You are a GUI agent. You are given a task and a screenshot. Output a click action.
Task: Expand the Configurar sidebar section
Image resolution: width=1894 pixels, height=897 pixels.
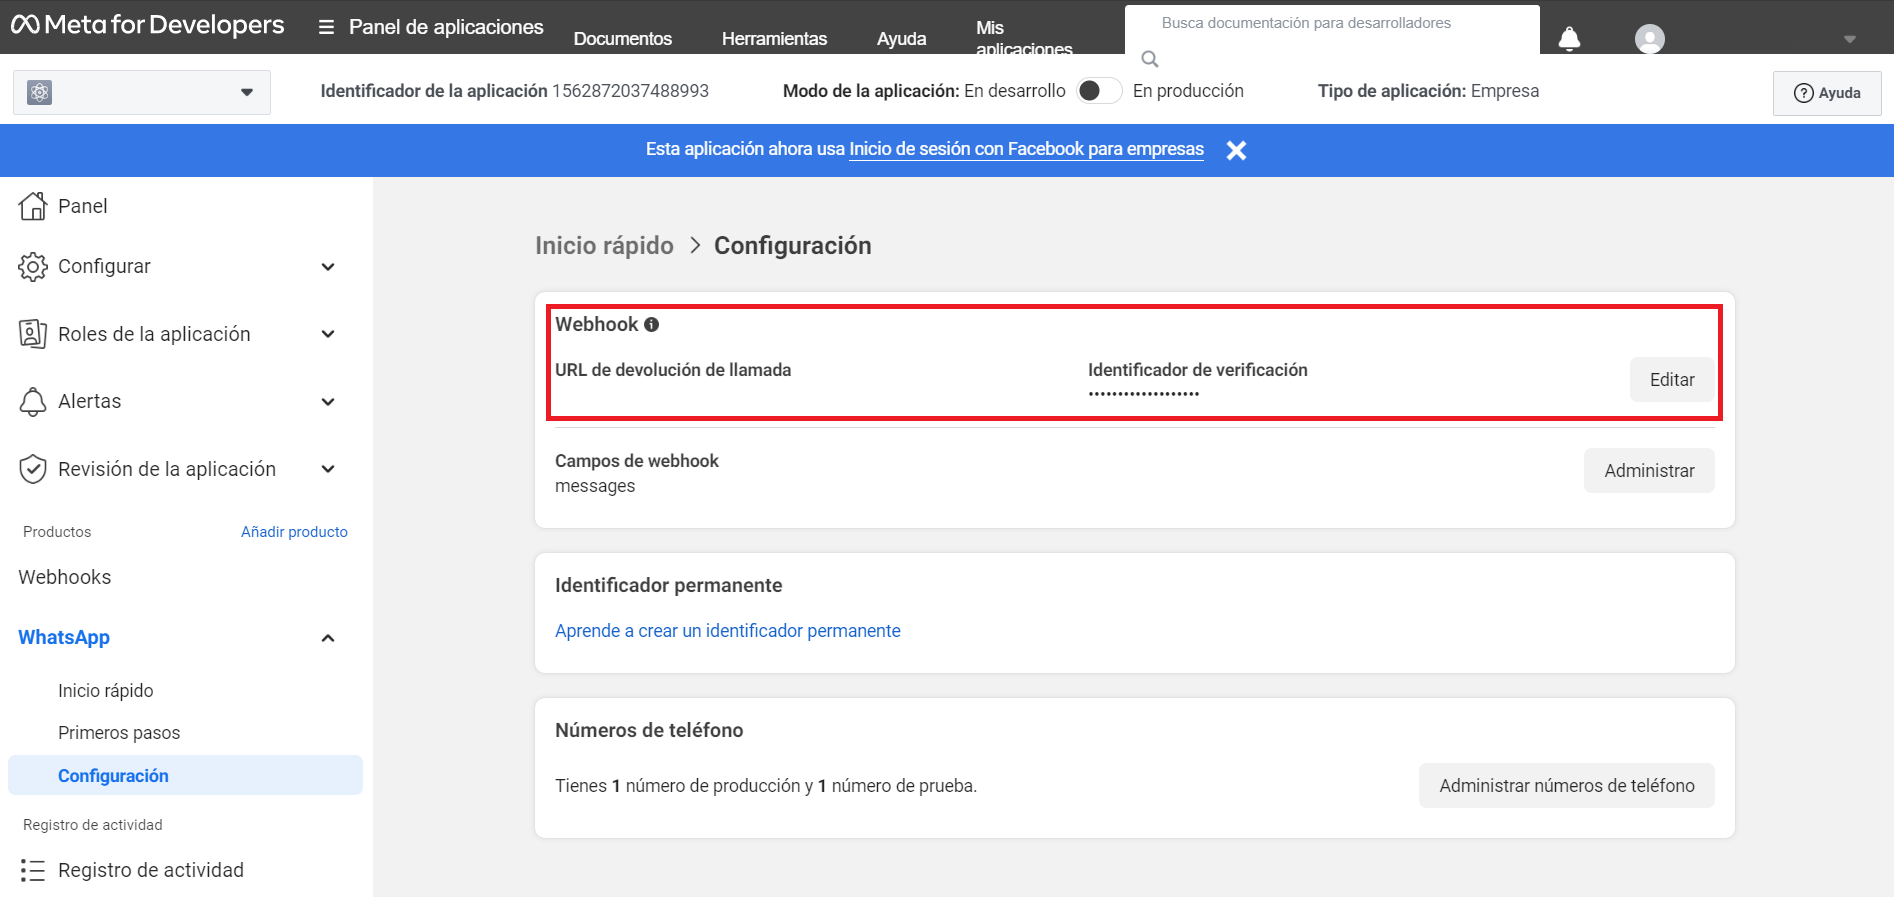point(327,267)
